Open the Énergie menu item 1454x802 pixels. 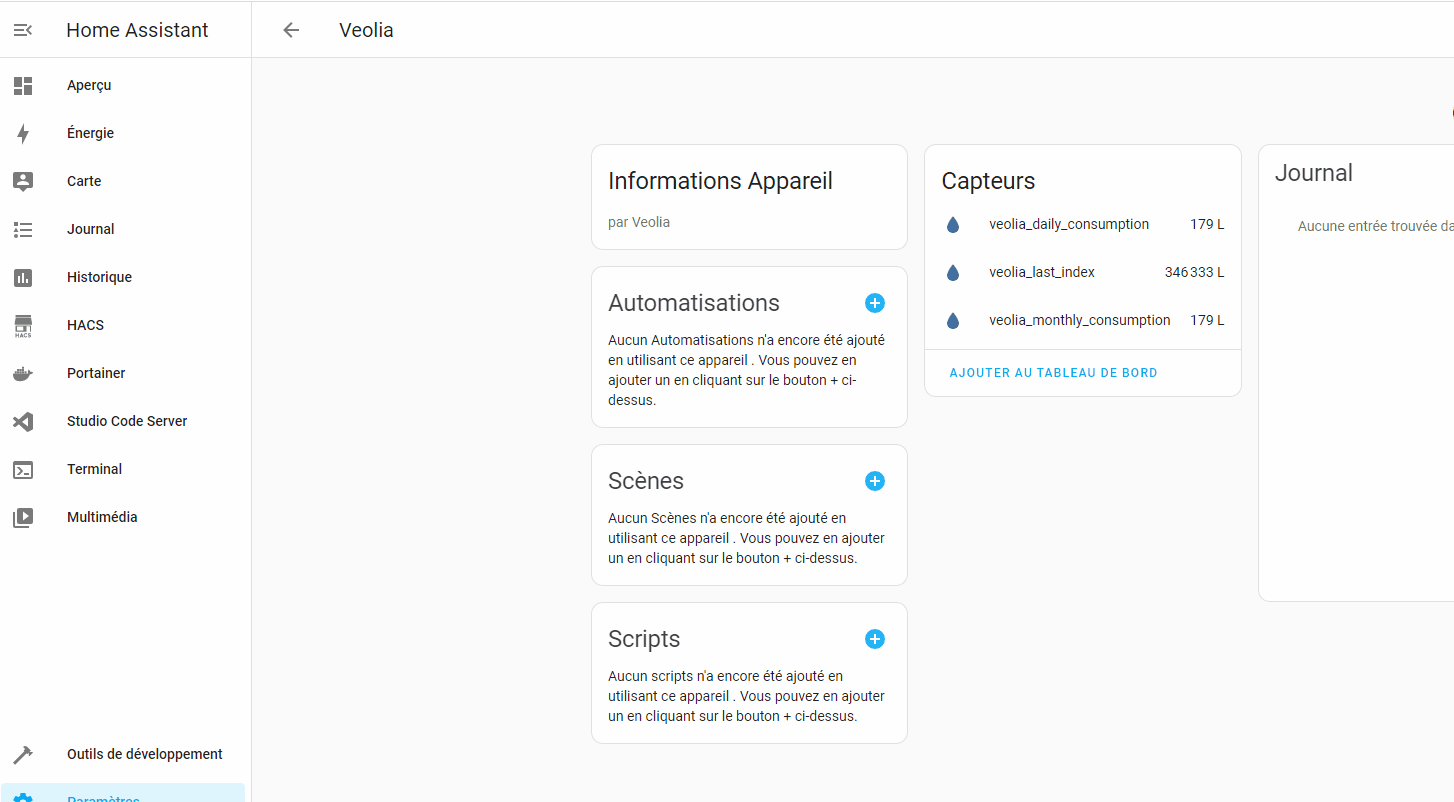point(123,134)
